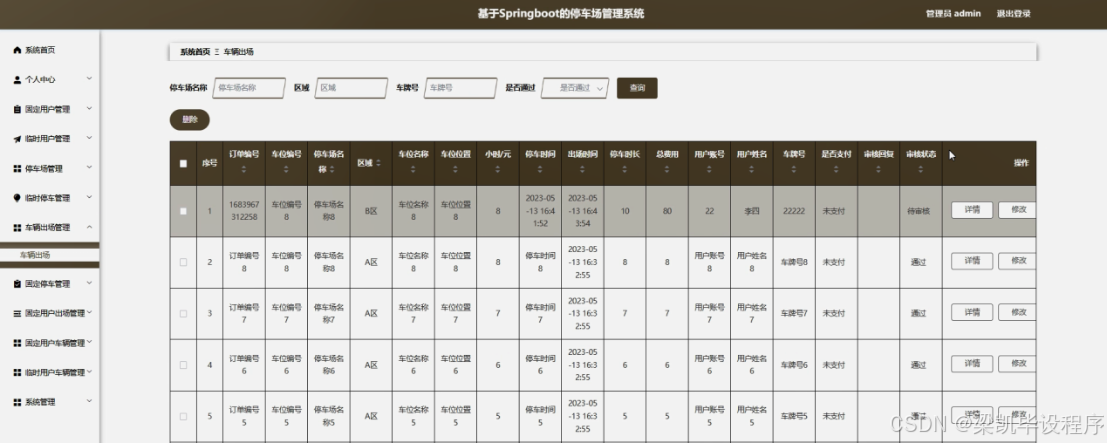The width and height of the screenshot is (1108, 444).
Task: Click the grid icon for 停车场管理
Action: pyautogui.click(x=18, y=169)
